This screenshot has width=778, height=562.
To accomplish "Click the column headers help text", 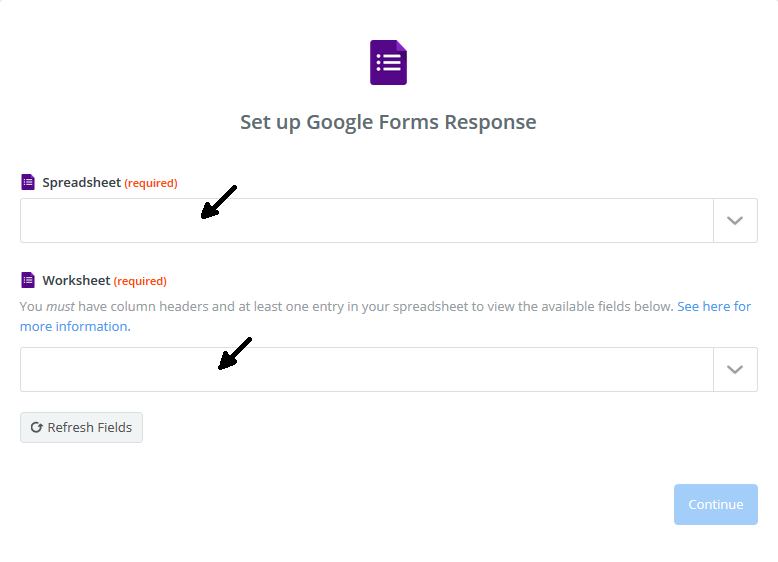I will pyautogui.click(x=348, y=307).
